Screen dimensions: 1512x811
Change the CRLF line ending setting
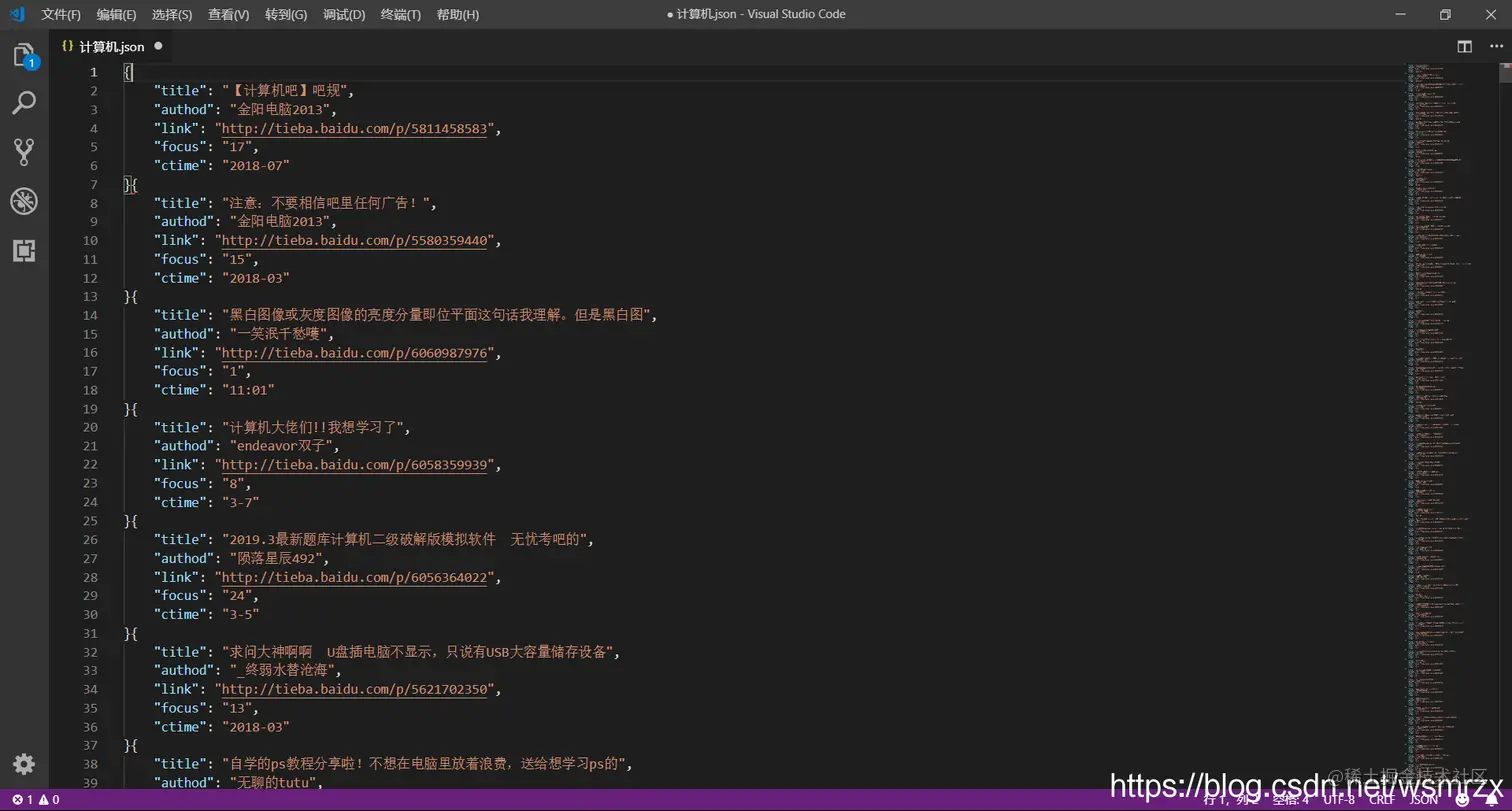pos(1382,800)
